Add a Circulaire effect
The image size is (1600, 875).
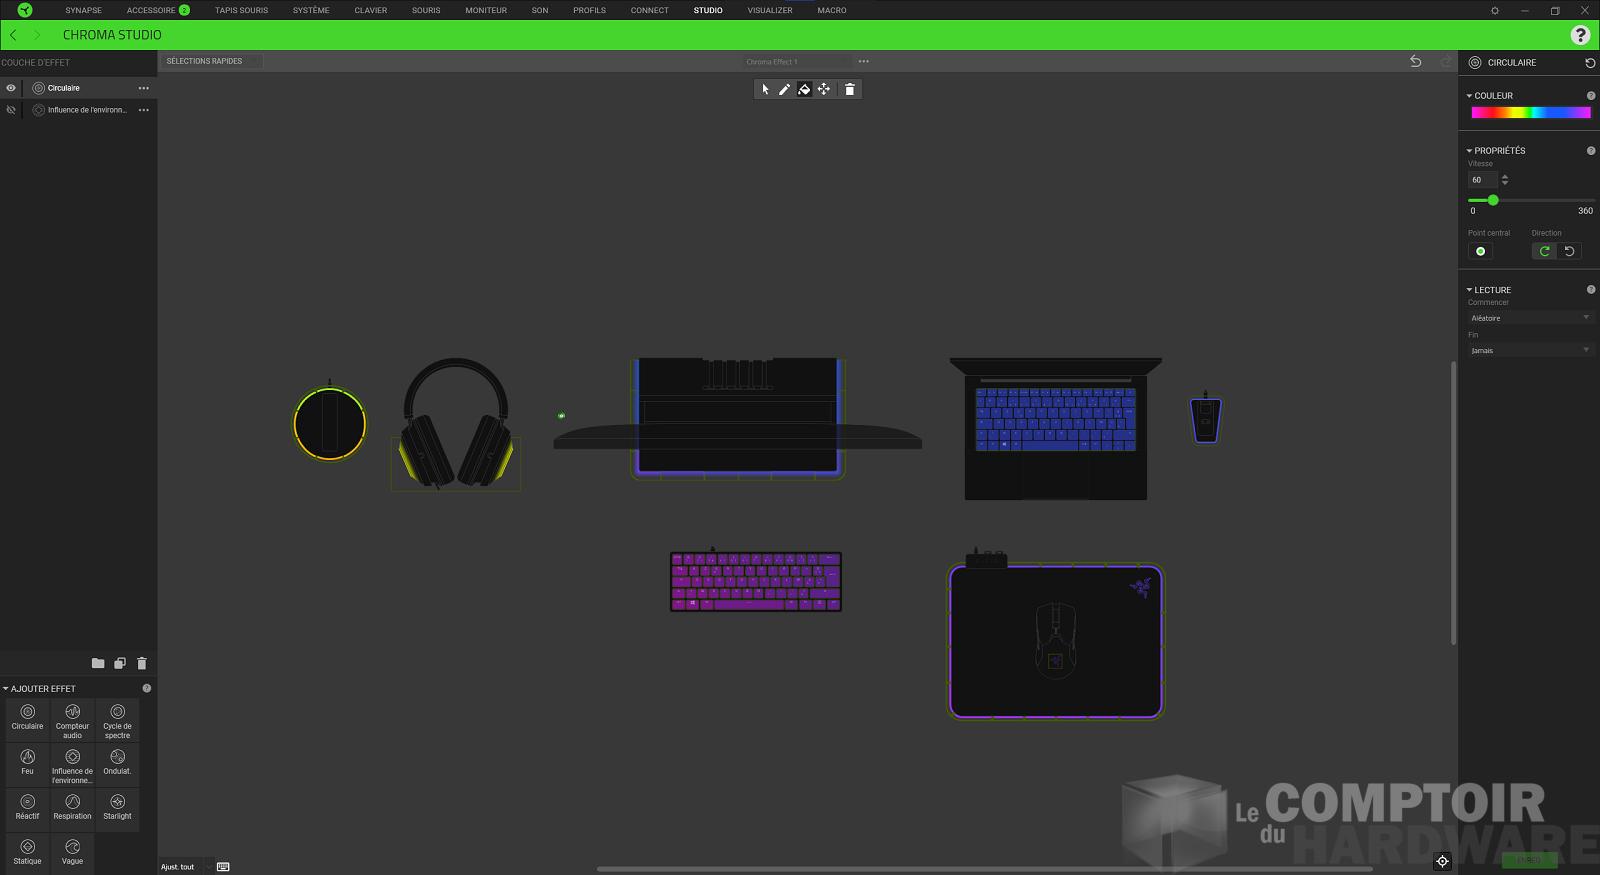pyautogui.click(x=28, y=718)
